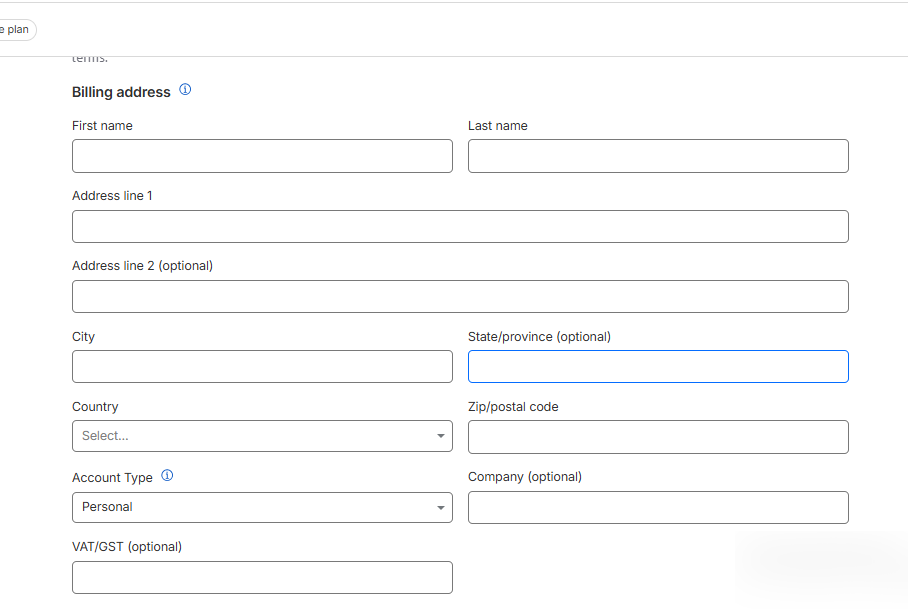Click the Account Type dropdown chevron arrow
The height and width of the screenshot is (609, 908).
point(440,507)
